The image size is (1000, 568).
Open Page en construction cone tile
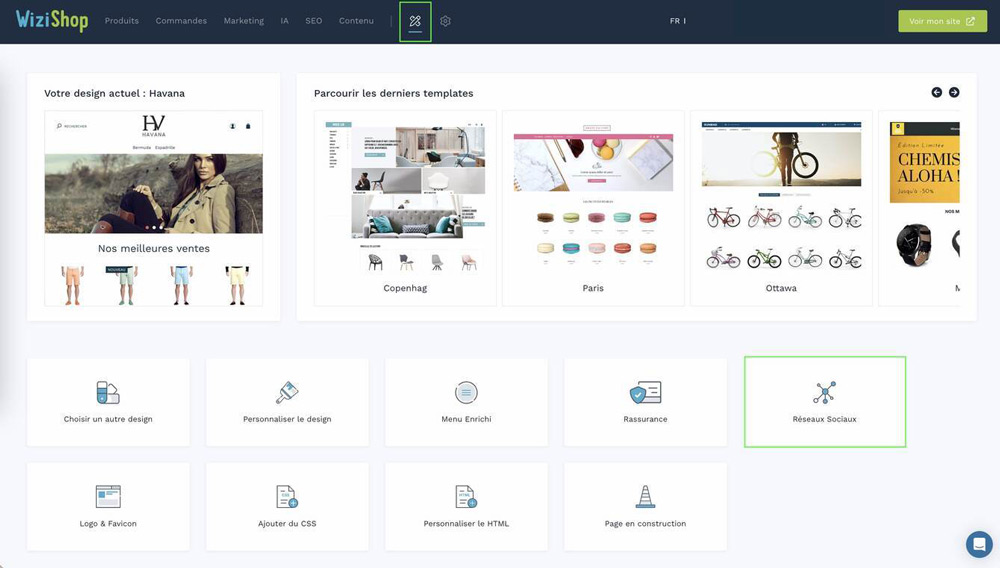coord(645,507)
